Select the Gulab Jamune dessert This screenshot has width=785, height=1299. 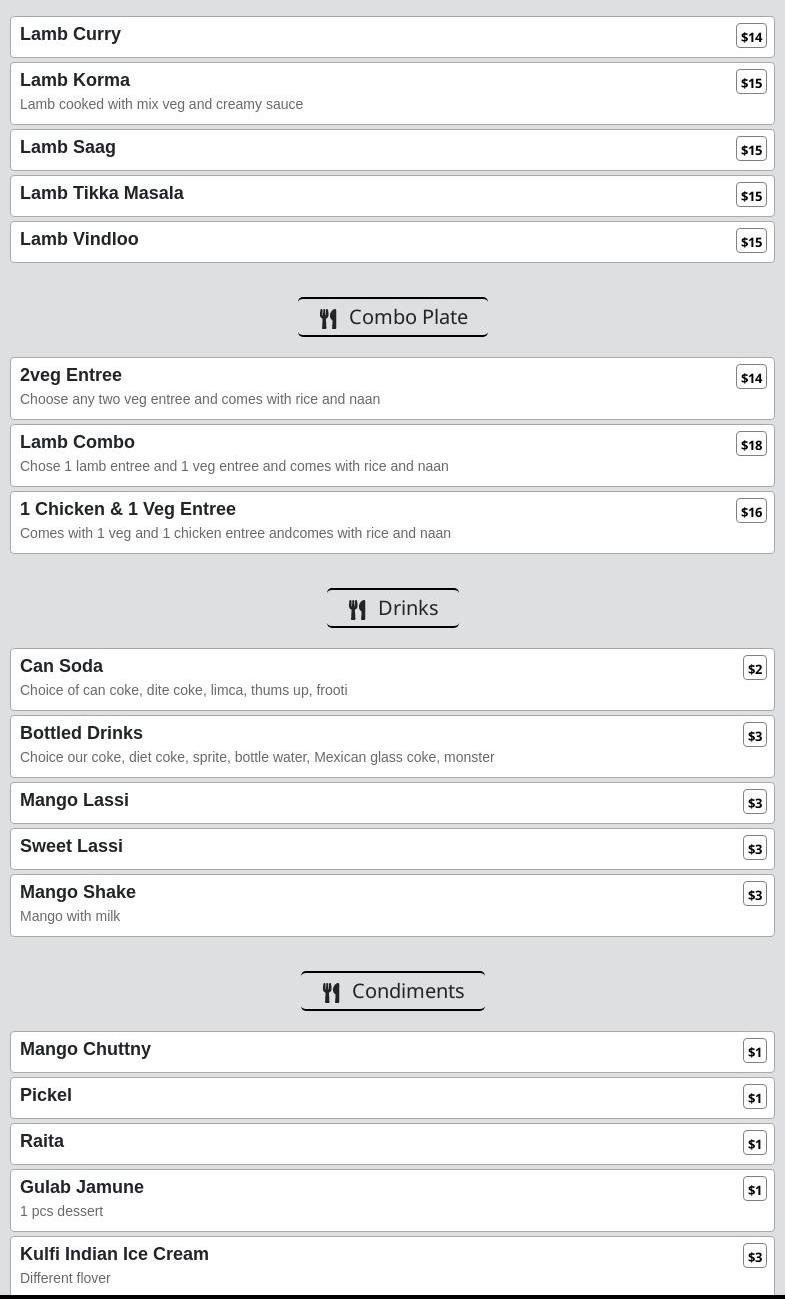pos(82,1187)
